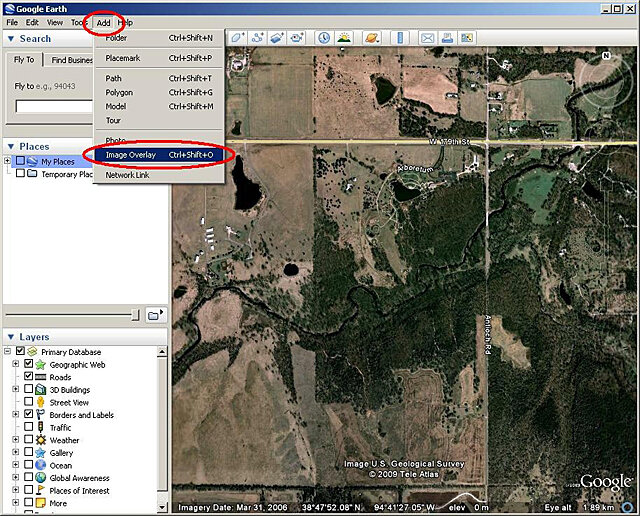640x516 pixels.
Task: Expand the Gallery layer tree node
Action: click(16, 453)
